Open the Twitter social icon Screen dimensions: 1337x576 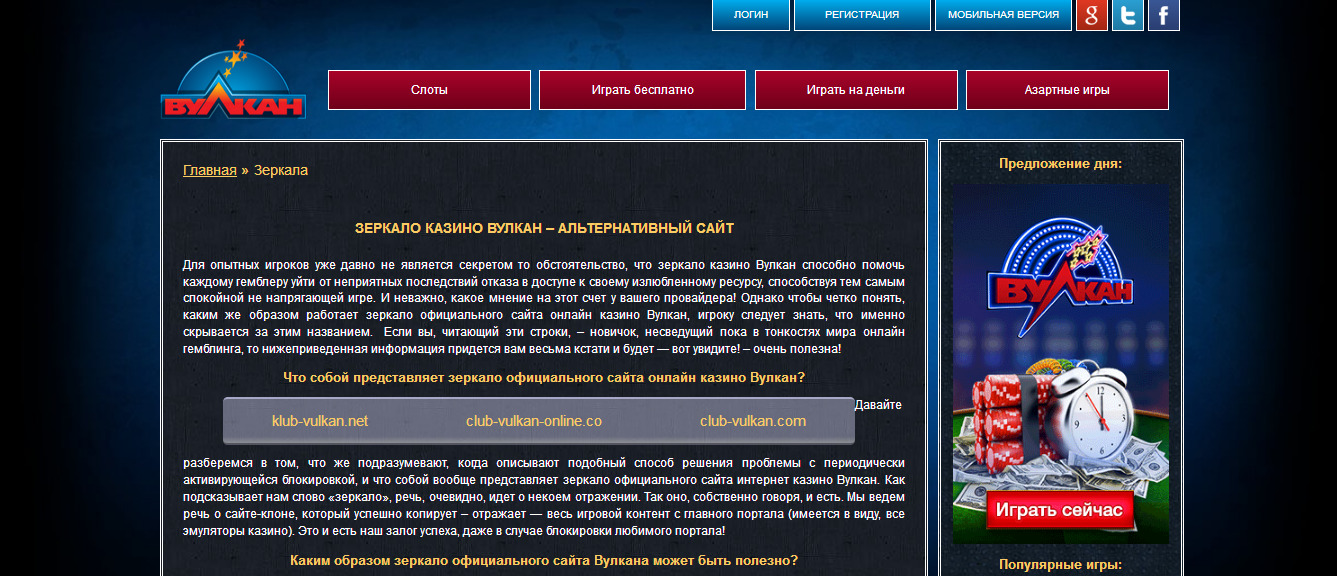pos(1127,15)
